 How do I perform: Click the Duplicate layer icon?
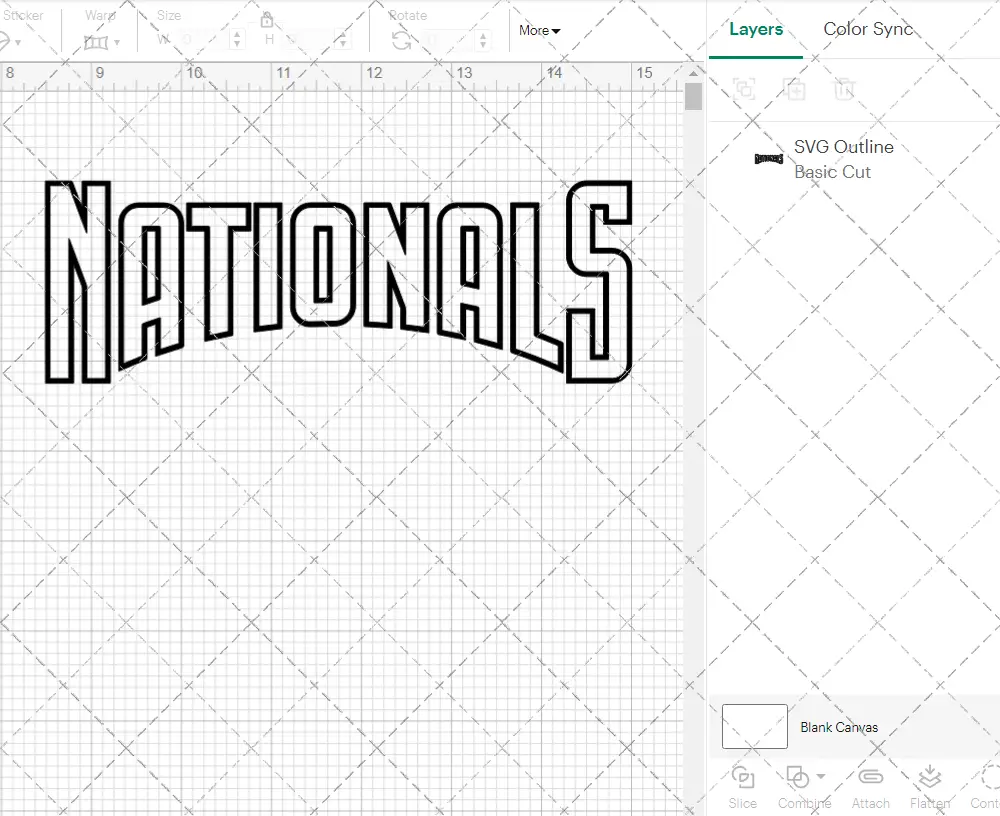pos(795,89)
